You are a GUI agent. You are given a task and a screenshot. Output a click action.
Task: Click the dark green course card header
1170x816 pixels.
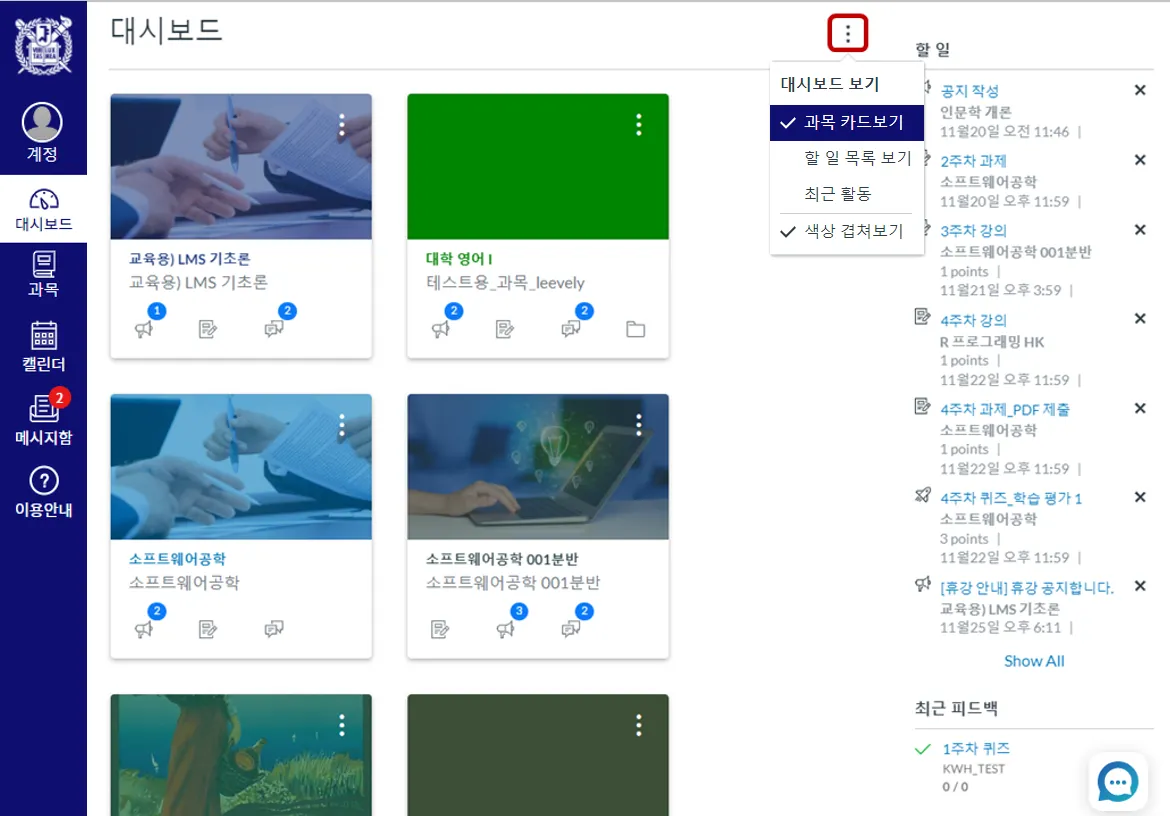point(538,755)
